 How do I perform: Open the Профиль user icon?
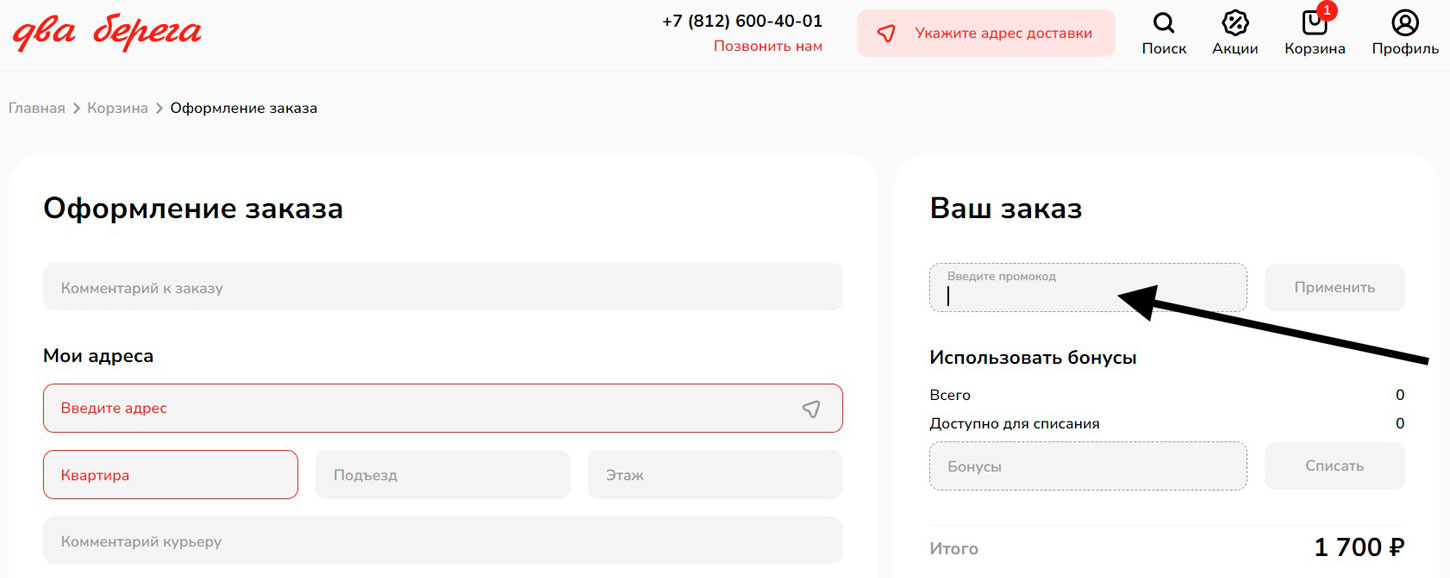(x=1405, y=33)
